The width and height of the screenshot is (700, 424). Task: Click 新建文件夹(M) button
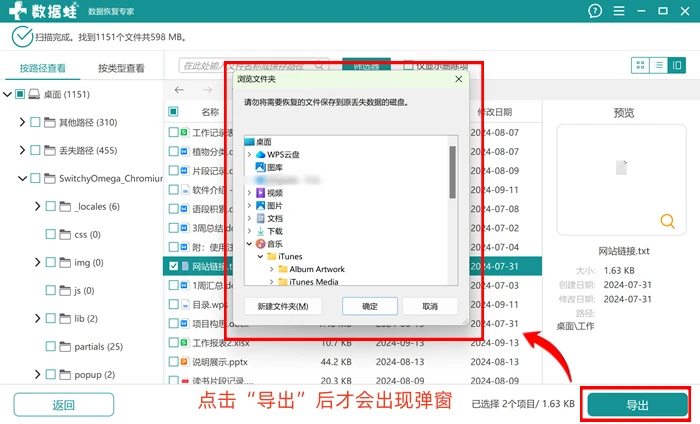pos(283,306)
